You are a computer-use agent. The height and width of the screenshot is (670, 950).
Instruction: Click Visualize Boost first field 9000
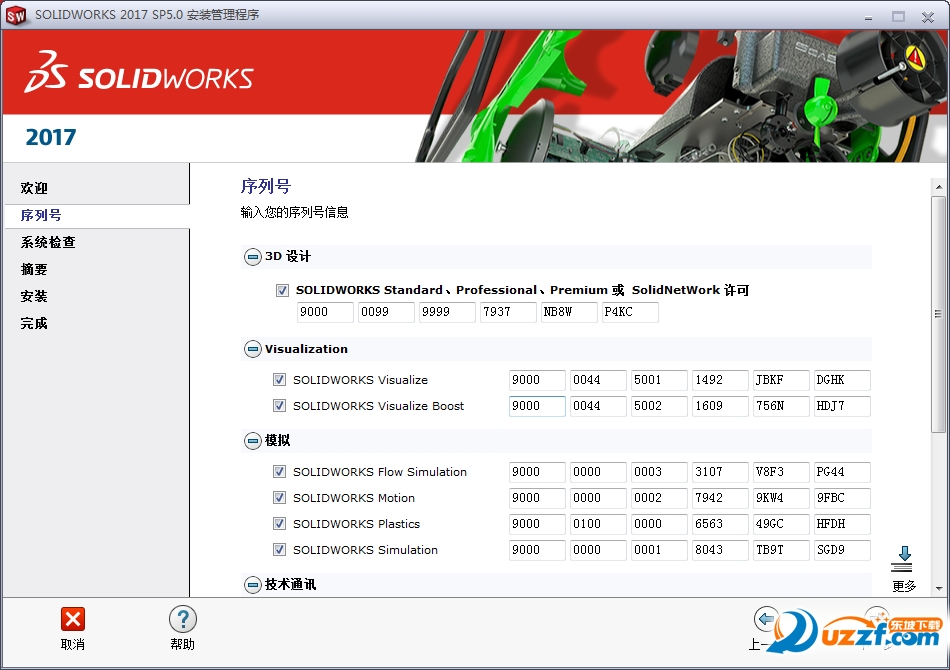pyautogui.click(x=537, y=406)
